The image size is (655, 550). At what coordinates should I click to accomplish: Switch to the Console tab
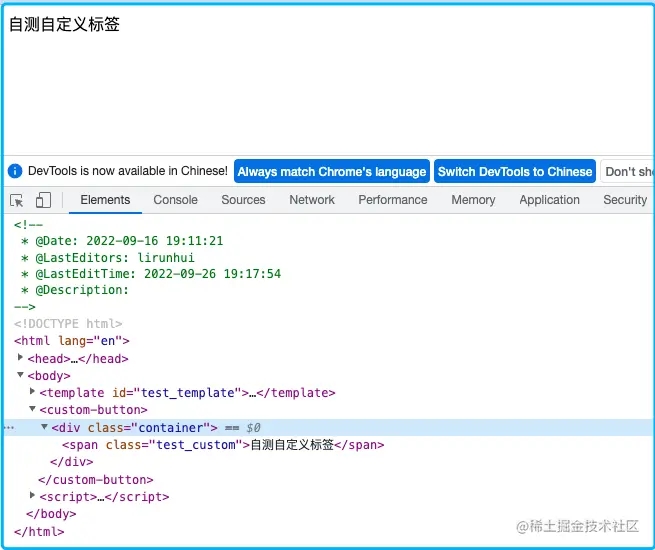(175, 200)
